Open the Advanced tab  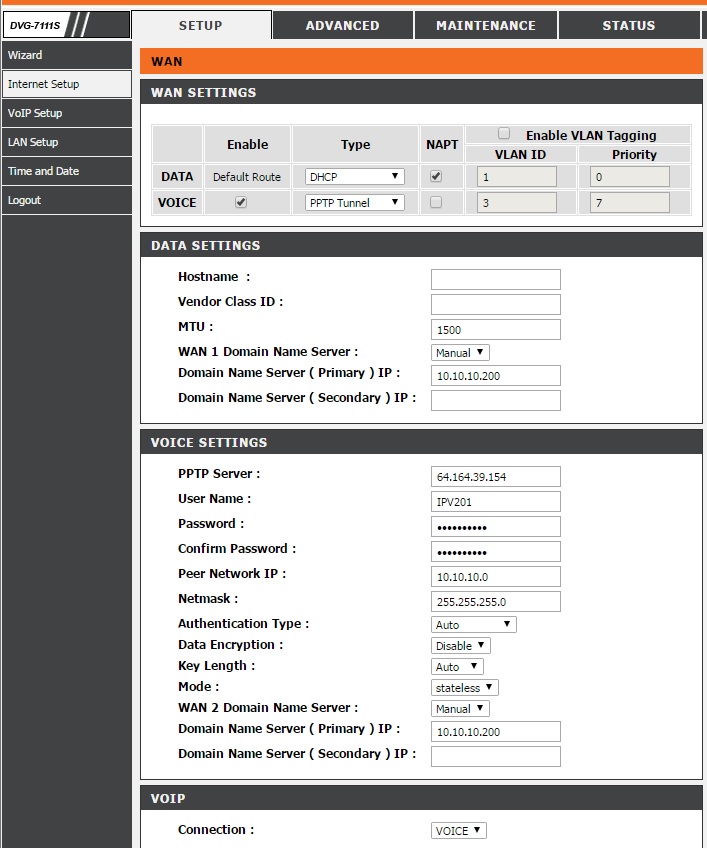342,25
